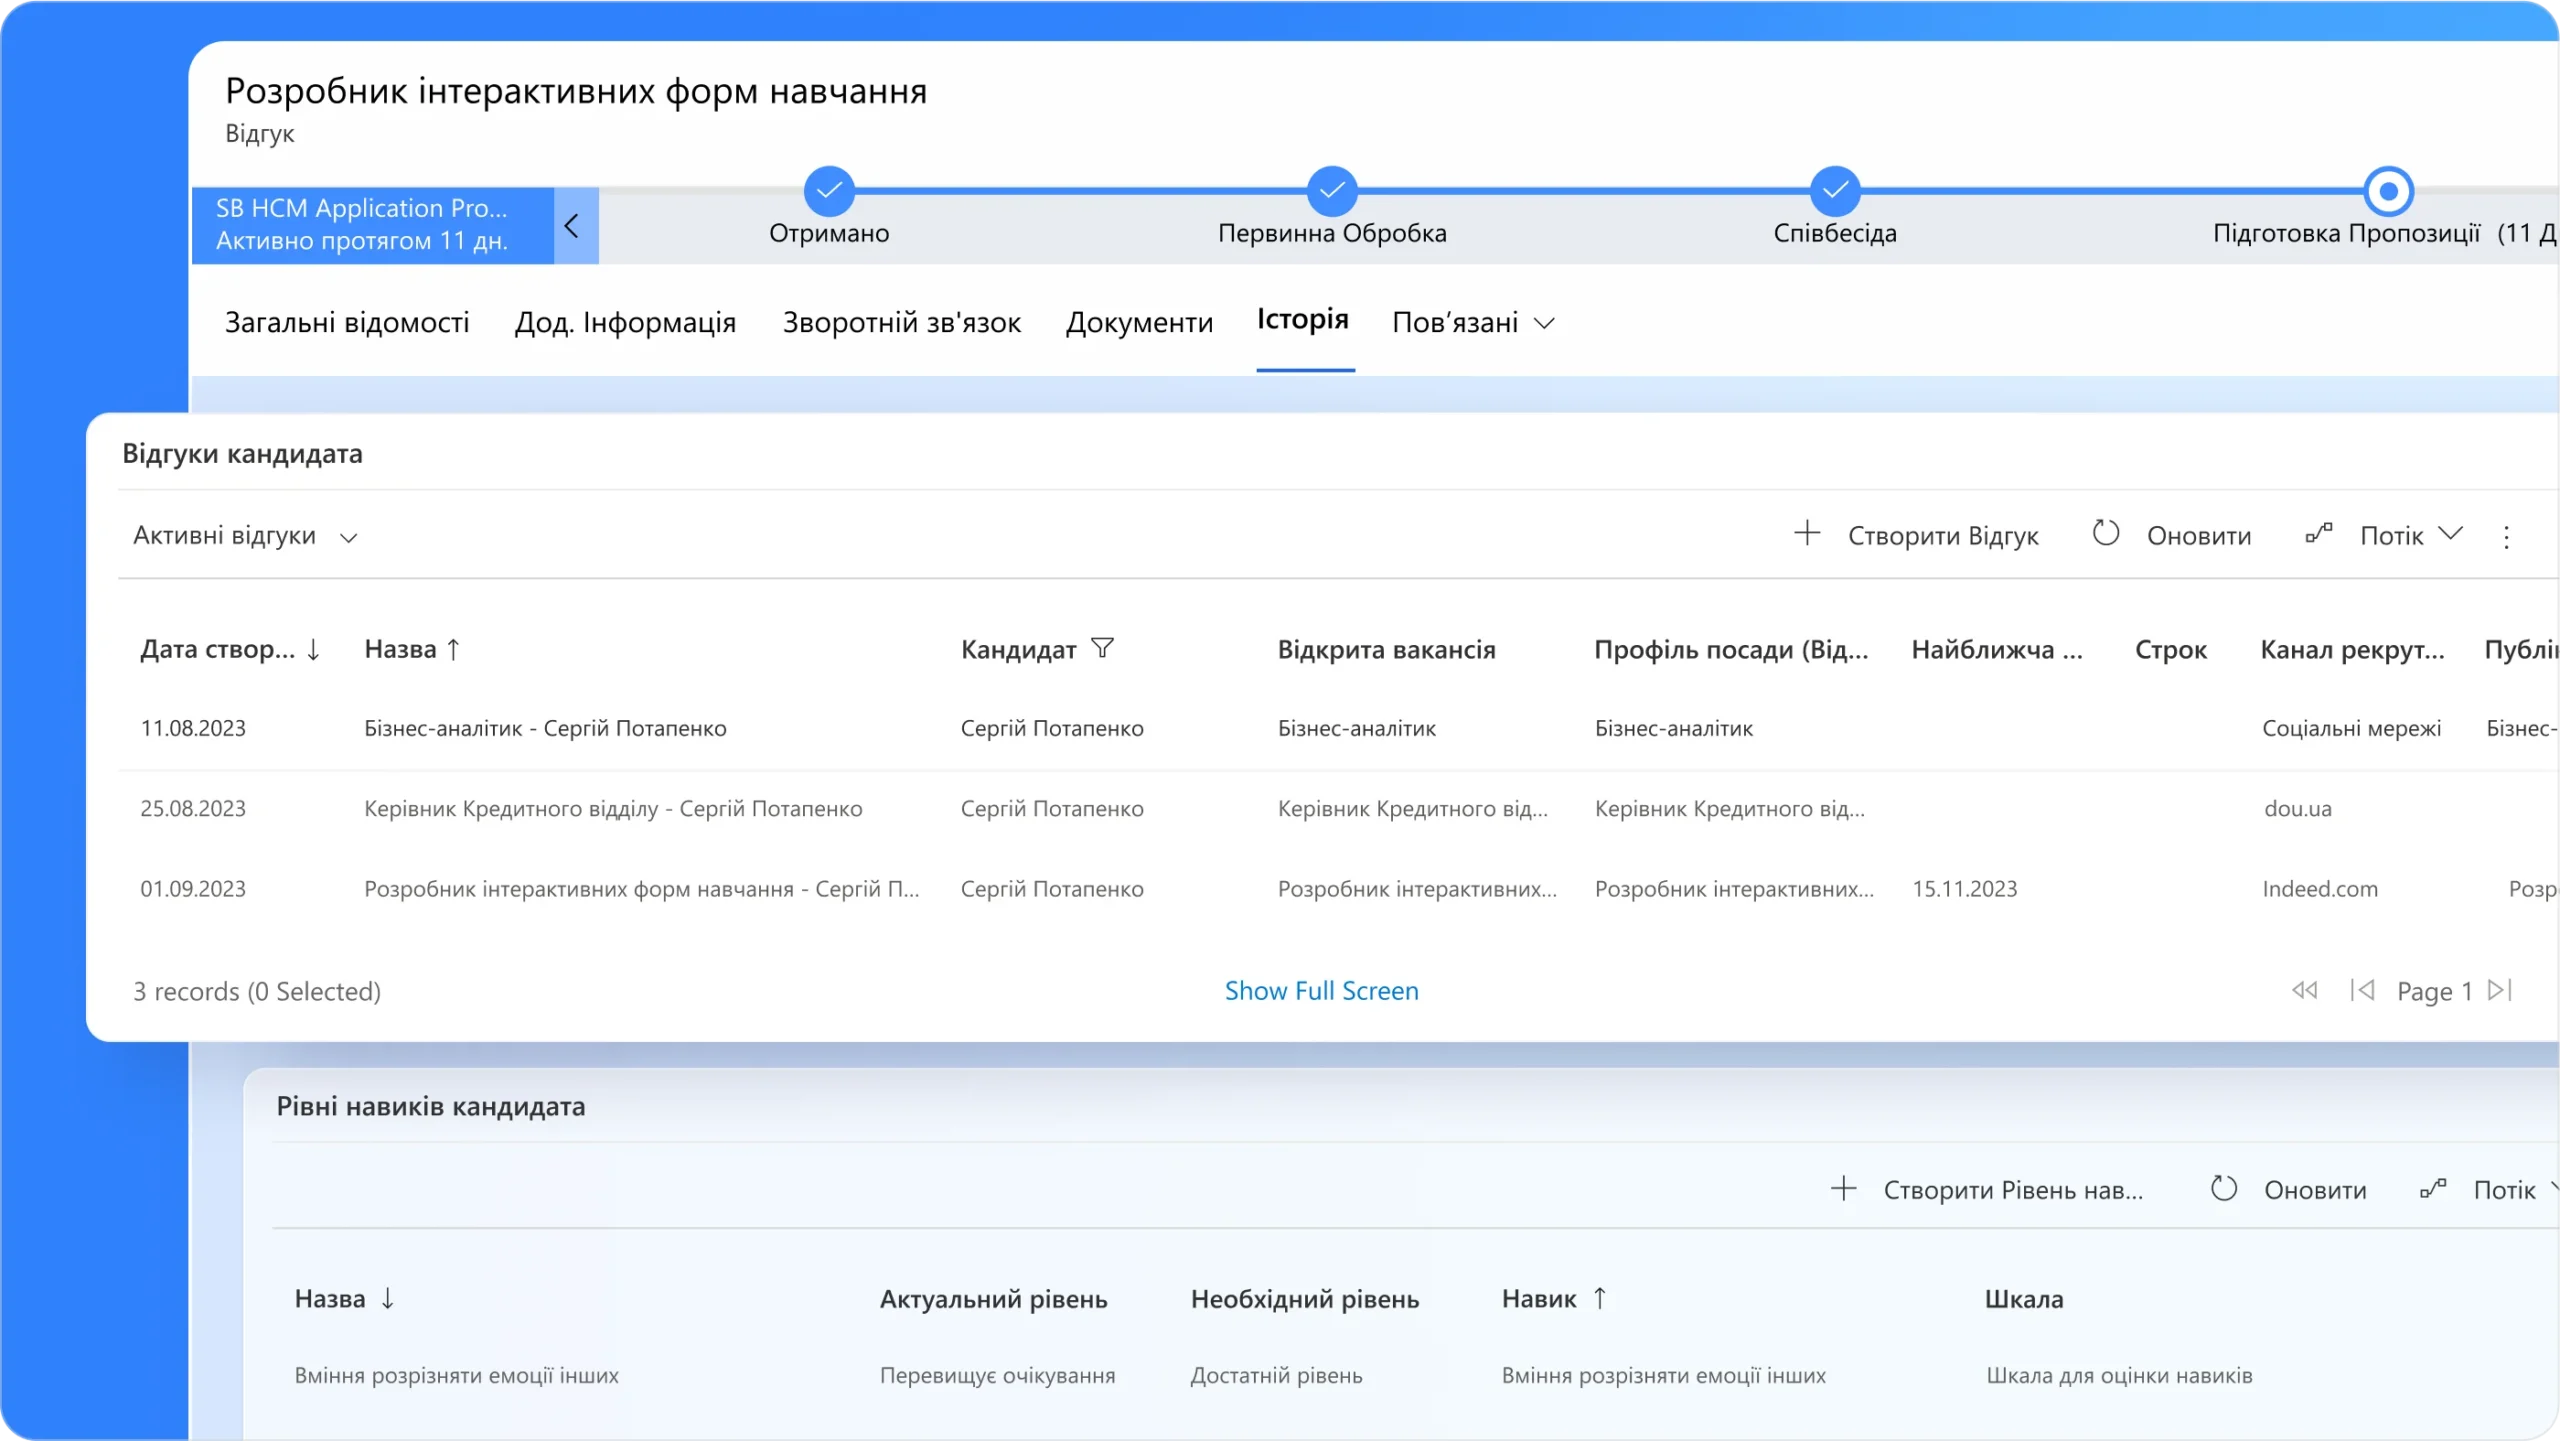Click the filter icon on Кандидат column
The image size is (2560, 1441).
pyautogui.click(x=1102, y=648)
